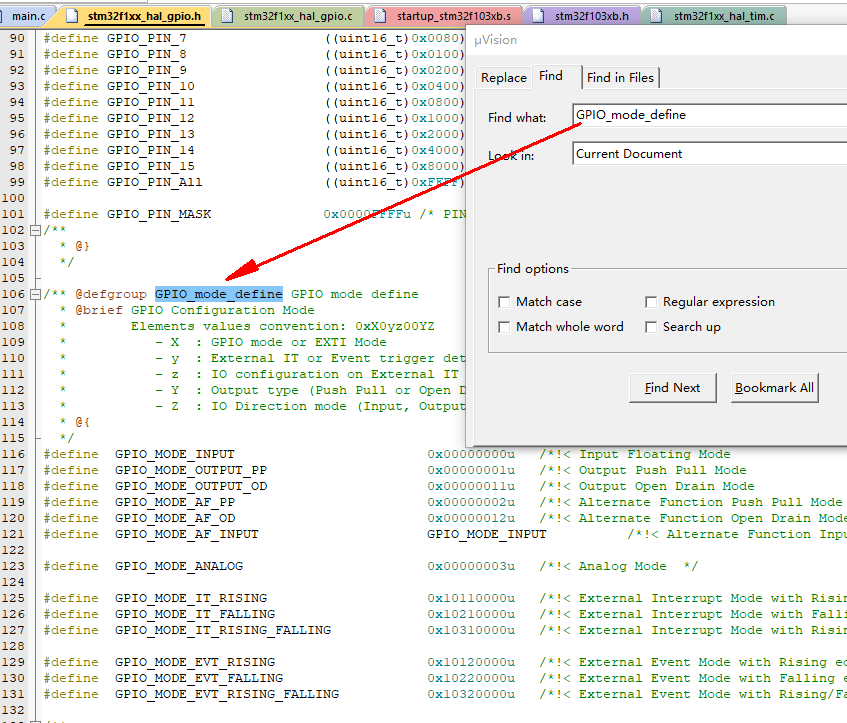Viewport: 847px width, 723px height.
Task: Open the Find in Files tab
Action: 620,78
